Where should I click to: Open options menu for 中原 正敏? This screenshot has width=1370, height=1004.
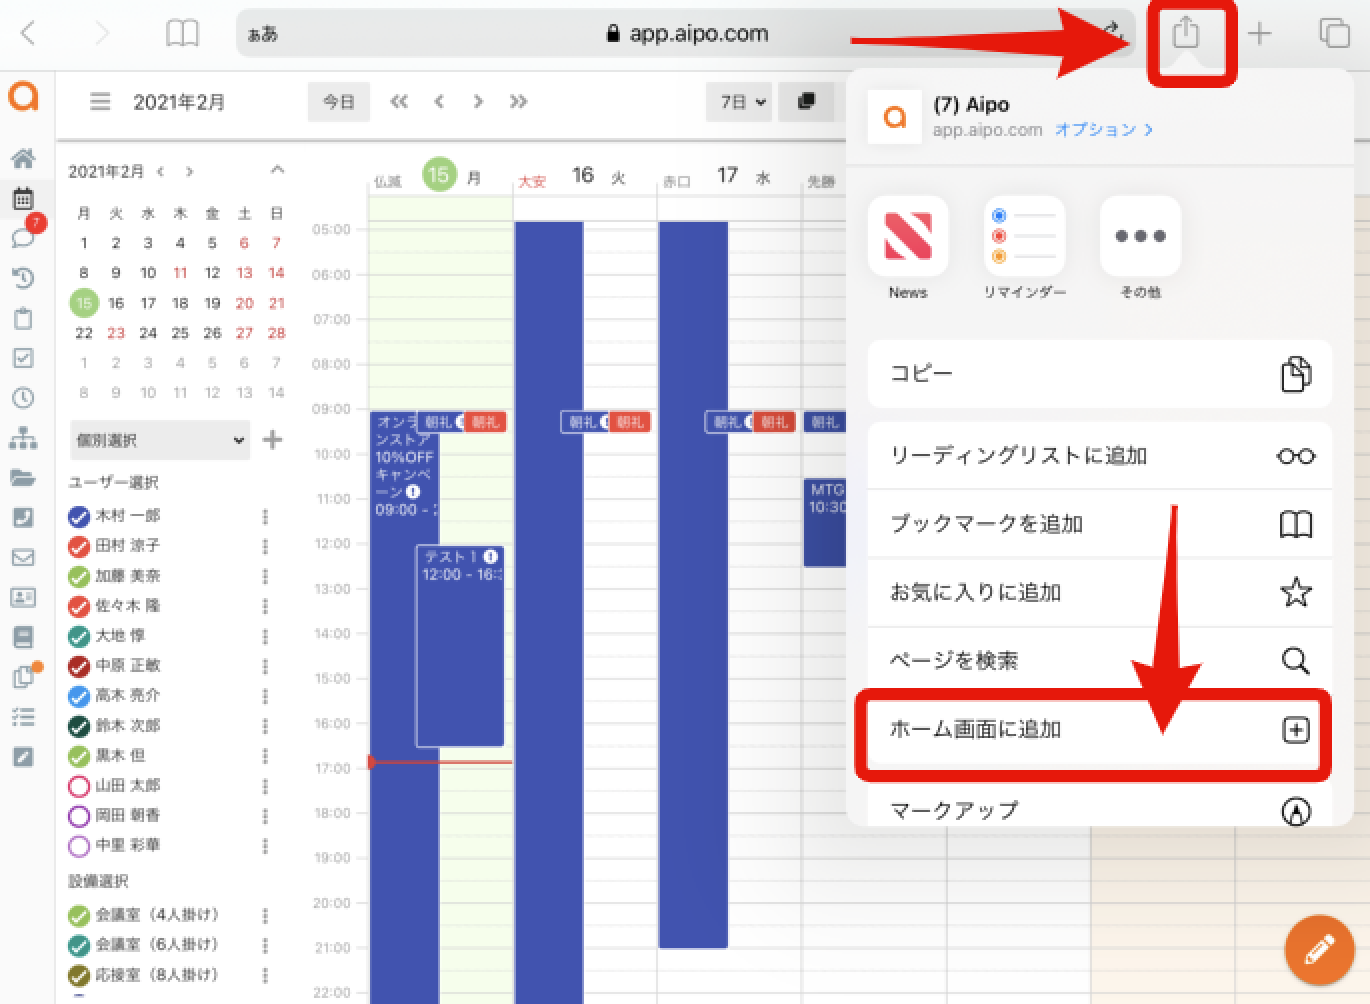coord(265,666)
